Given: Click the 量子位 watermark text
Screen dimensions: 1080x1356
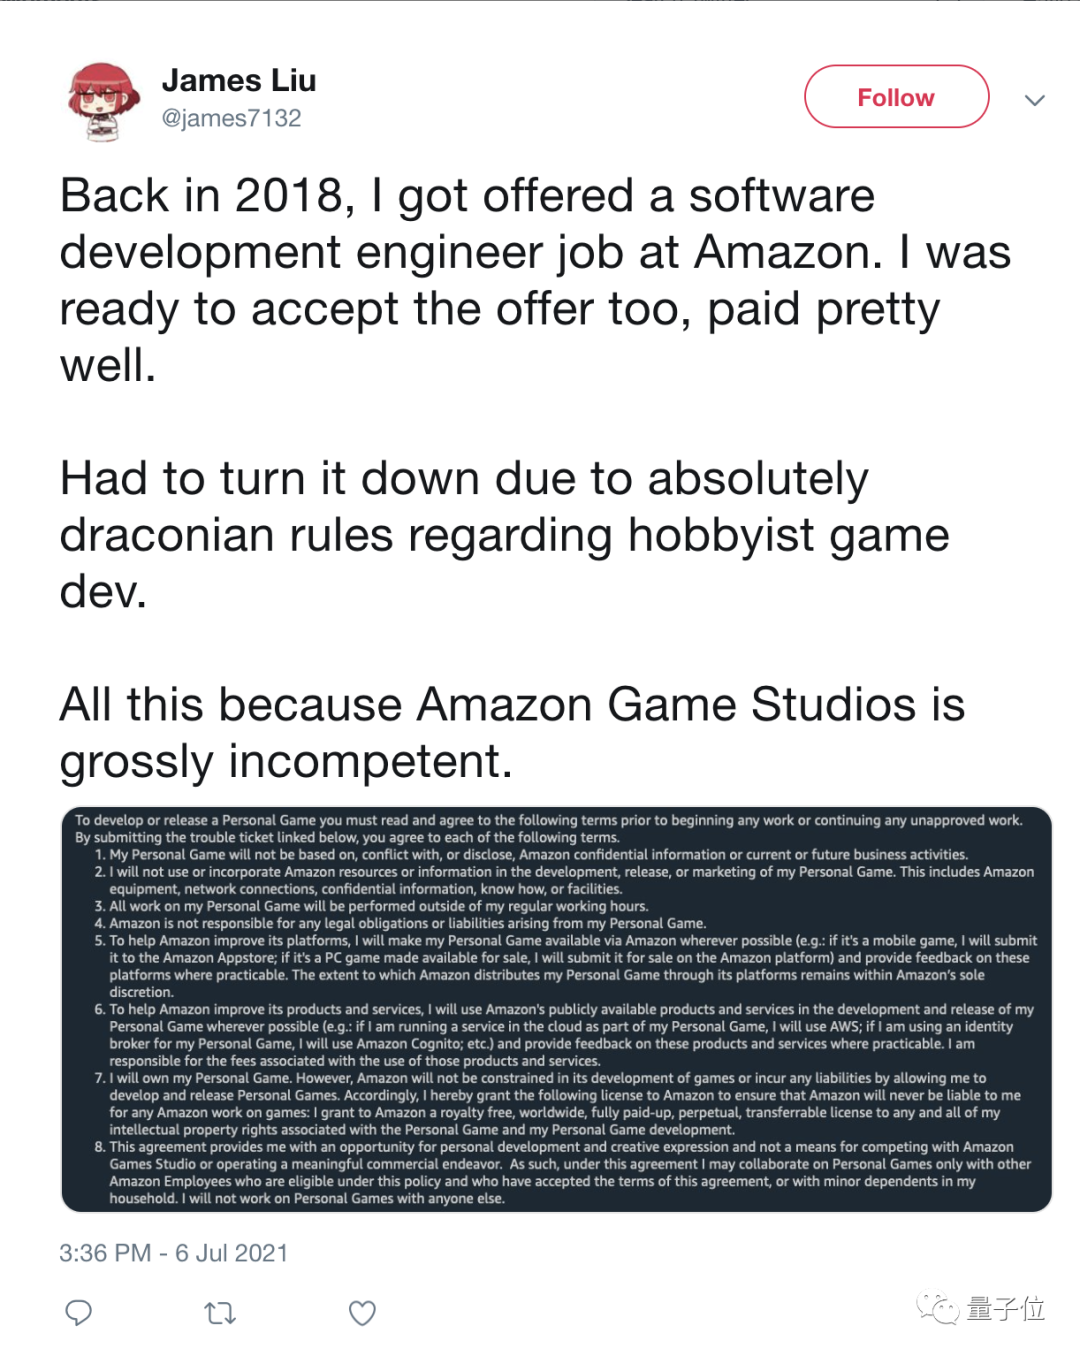Looking at the screenshot, I should [1006, 1308].
